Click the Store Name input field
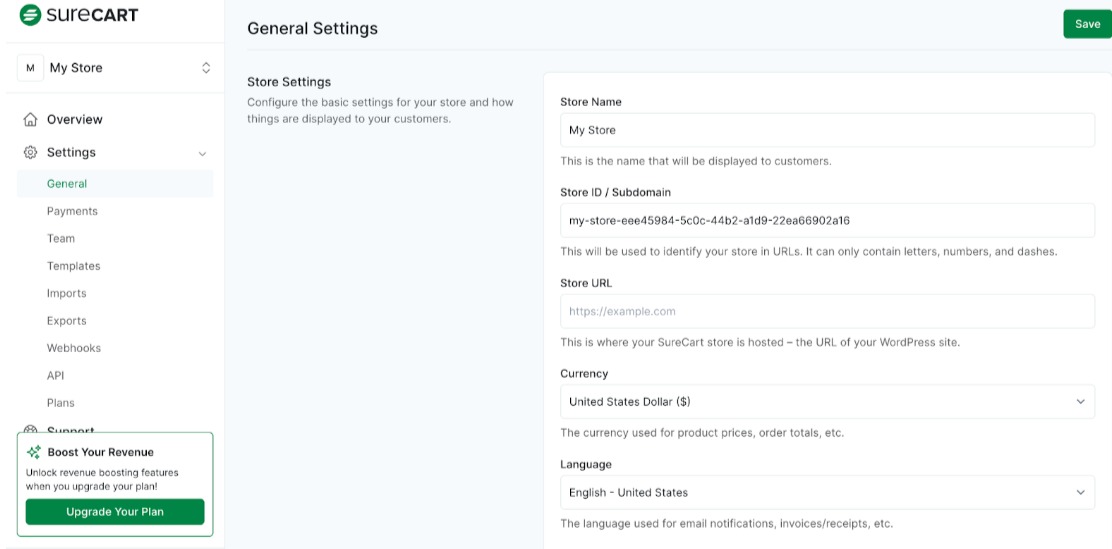The image size is (1112, 549). pos(827,130)
